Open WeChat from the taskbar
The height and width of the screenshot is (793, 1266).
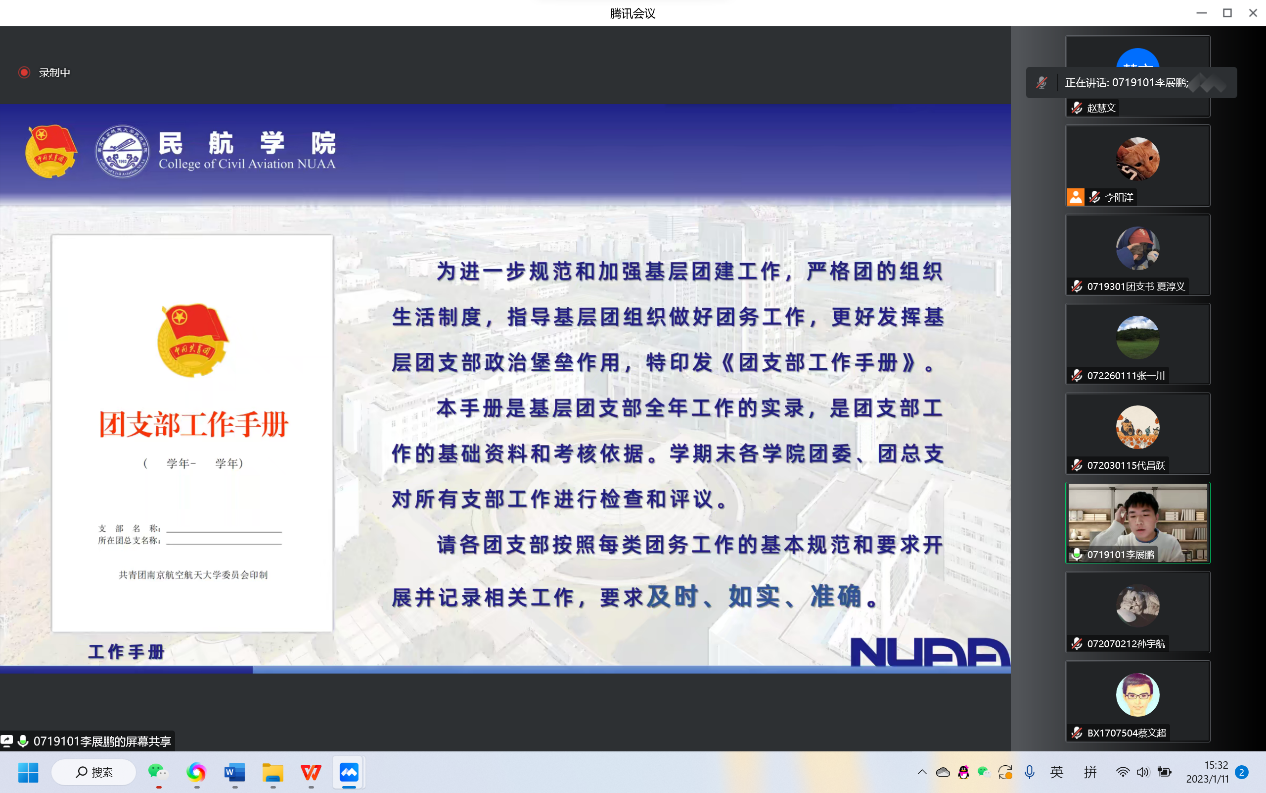click(x=157, y=772)
